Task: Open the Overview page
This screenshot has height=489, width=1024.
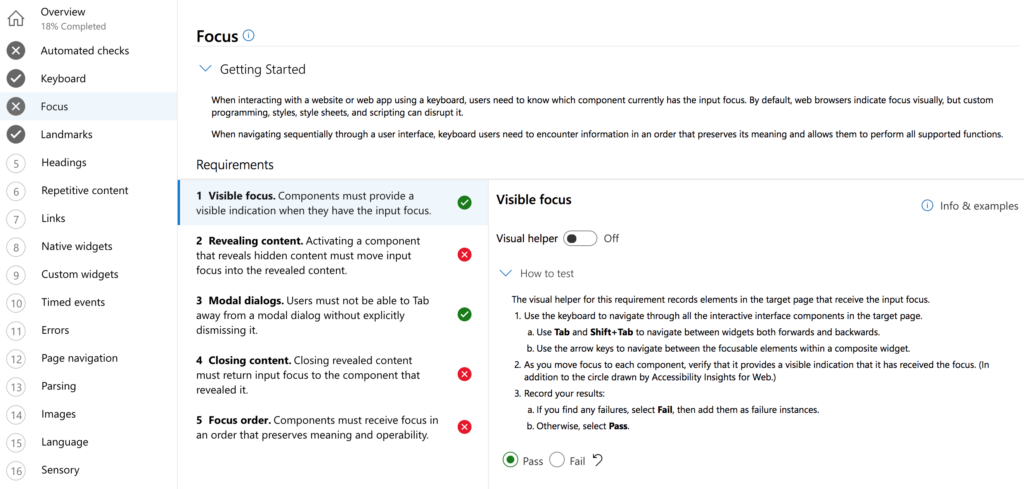Action: 63,12
